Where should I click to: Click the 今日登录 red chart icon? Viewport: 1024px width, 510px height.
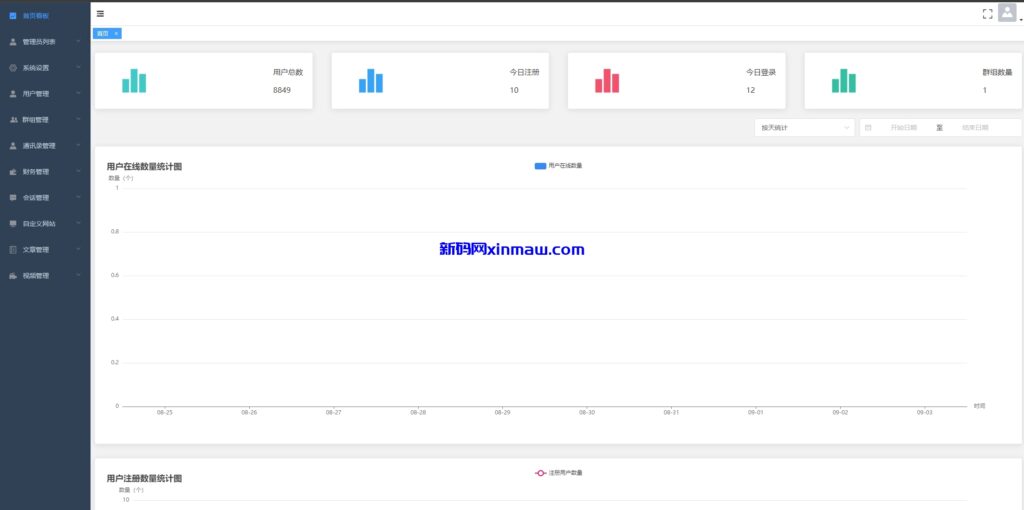(x=607, y=81)
